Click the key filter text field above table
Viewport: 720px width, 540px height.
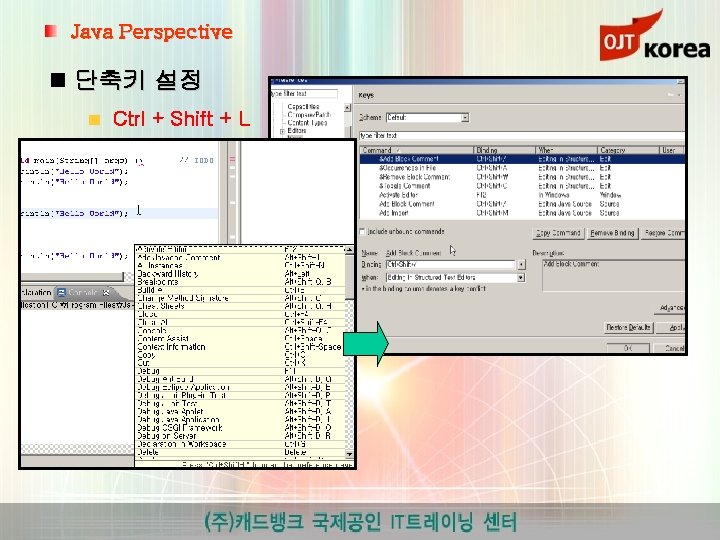521,135
